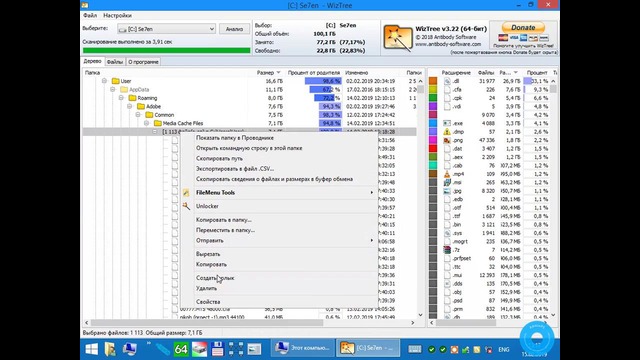Screen dimensions: 640x360
Task: Click the Media Cache Files folder icon
Action: point(158,123)
